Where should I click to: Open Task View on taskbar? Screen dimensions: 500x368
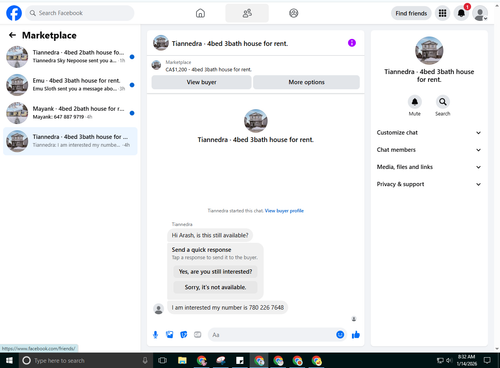coord(162,360)
